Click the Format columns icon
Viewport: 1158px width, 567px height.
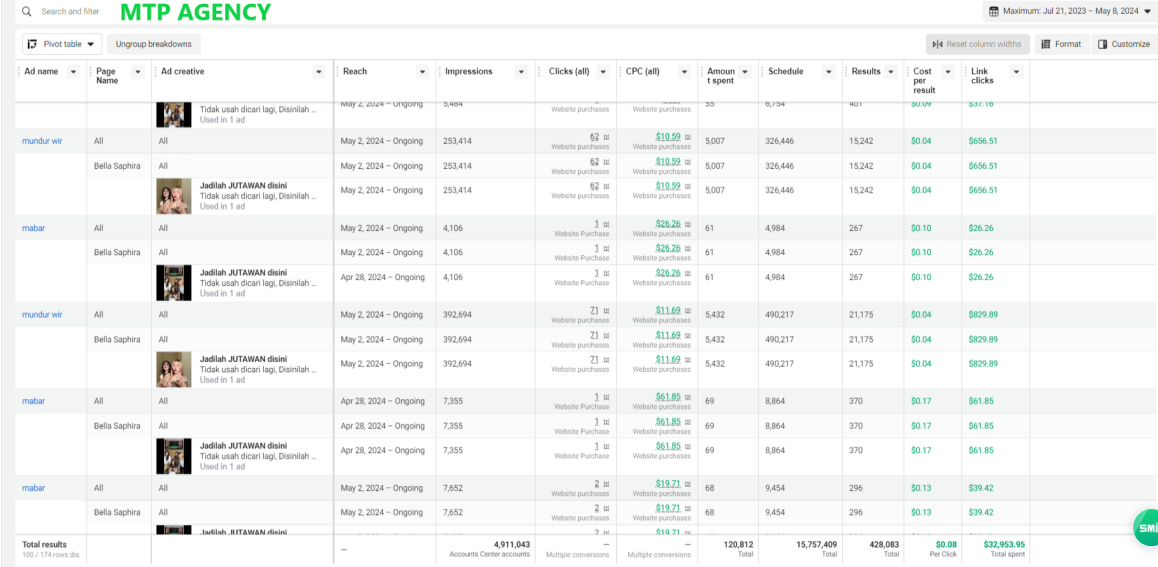1046,44
